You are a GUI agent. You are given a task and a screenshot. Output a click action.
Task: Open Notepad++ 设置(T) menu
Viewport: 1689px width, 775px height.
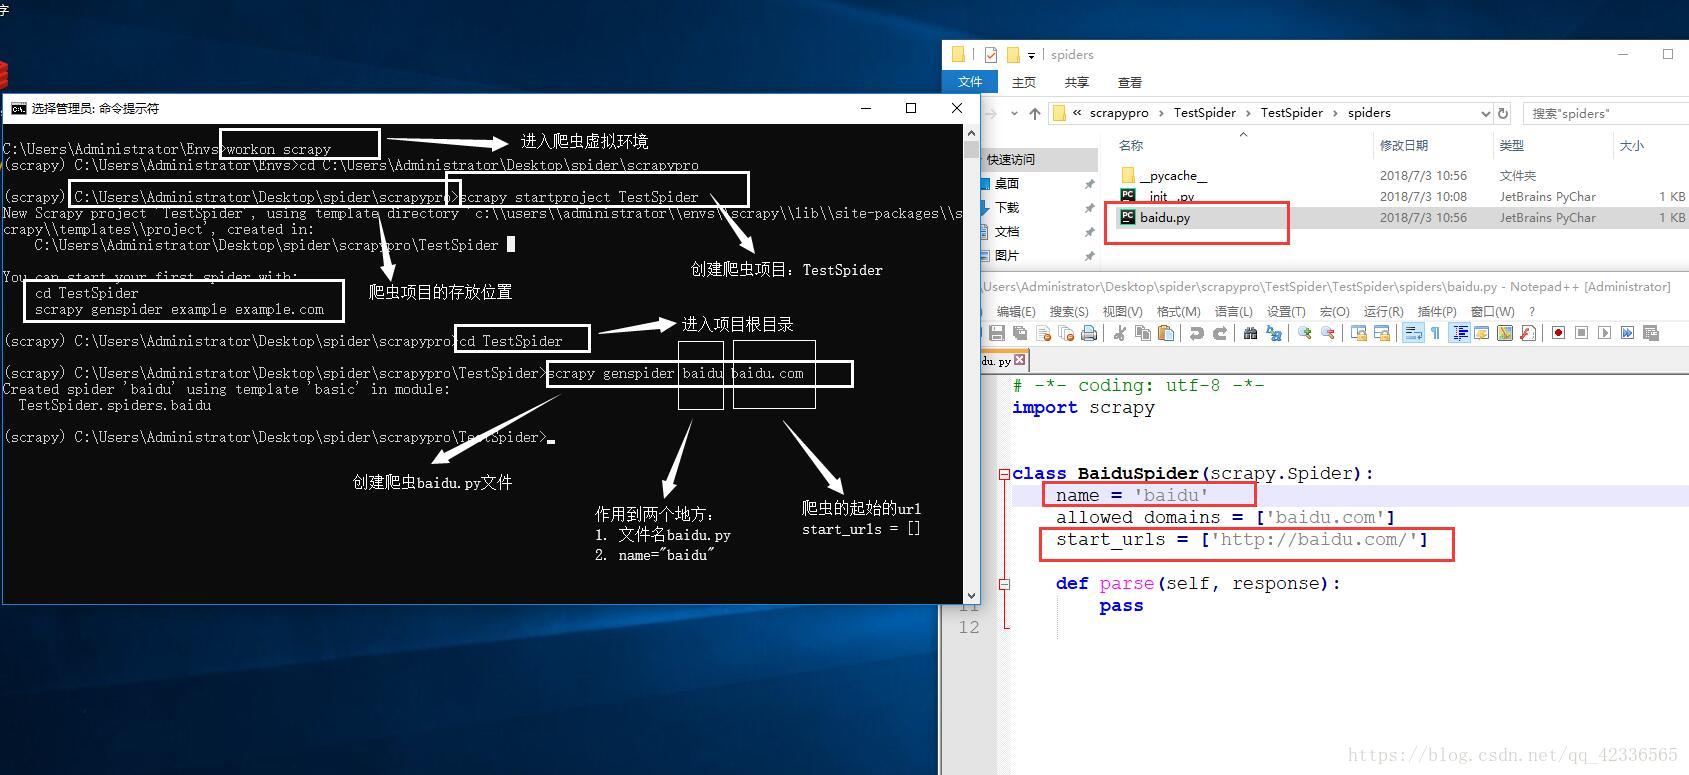1286,311
